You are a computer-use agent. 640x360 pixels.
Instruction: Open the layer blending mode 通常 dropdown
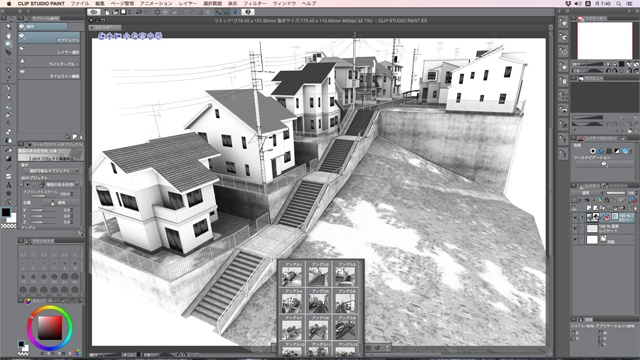click(587, 193)
